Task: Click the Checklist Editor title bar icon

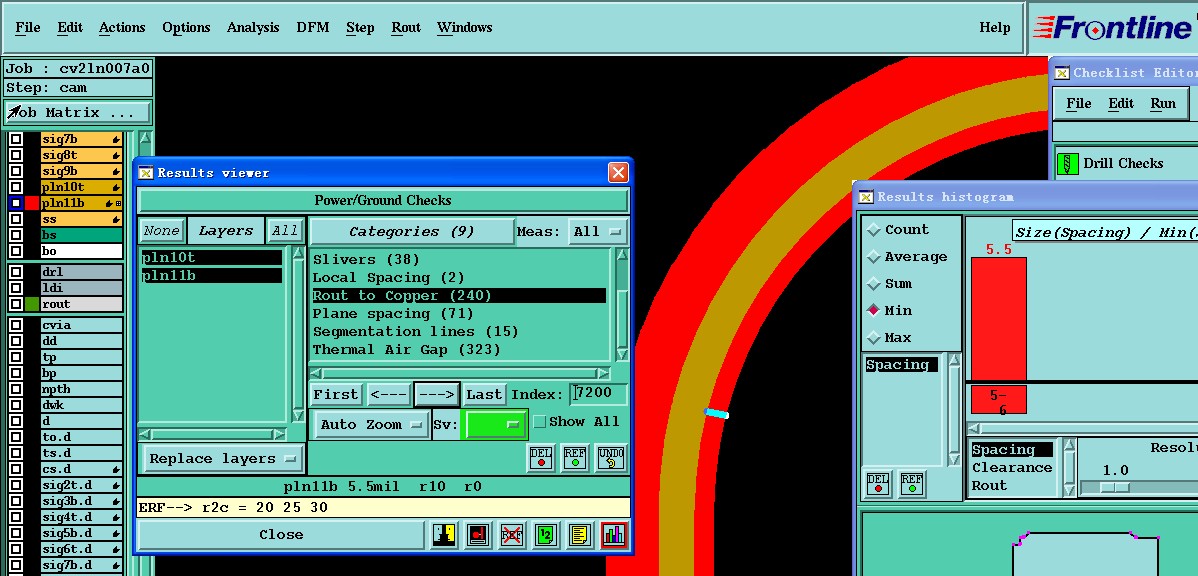Action: click(1062, 73)
